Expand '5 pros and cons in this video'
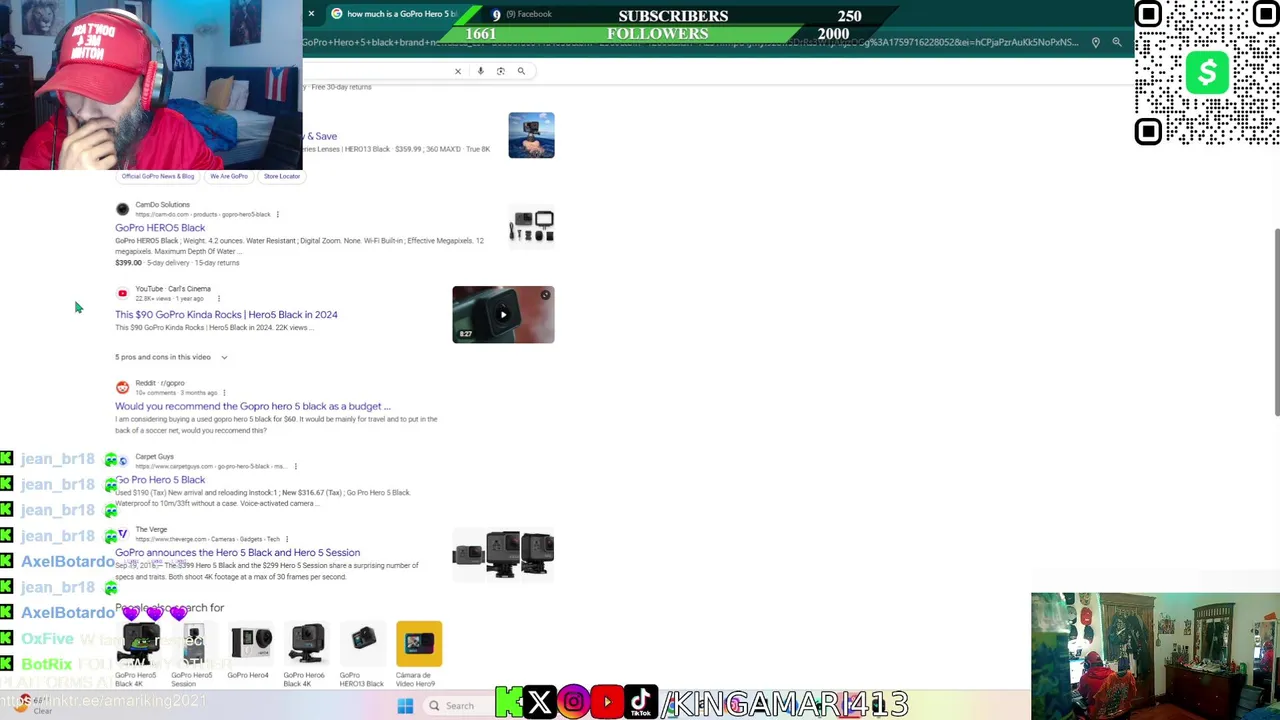The image size is (1280, 720). 171,357
